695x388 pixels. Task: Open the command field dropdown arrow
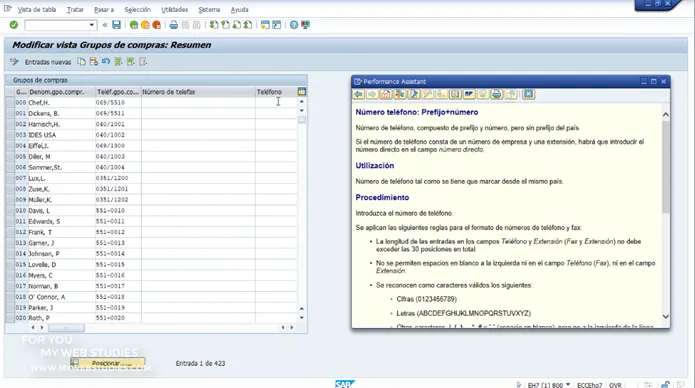click(92, 25)
